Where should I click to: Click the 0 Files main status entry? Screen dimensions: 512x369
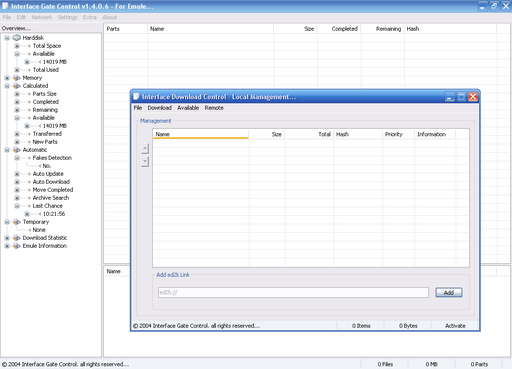pyautogui.click(x=385, y=364)
